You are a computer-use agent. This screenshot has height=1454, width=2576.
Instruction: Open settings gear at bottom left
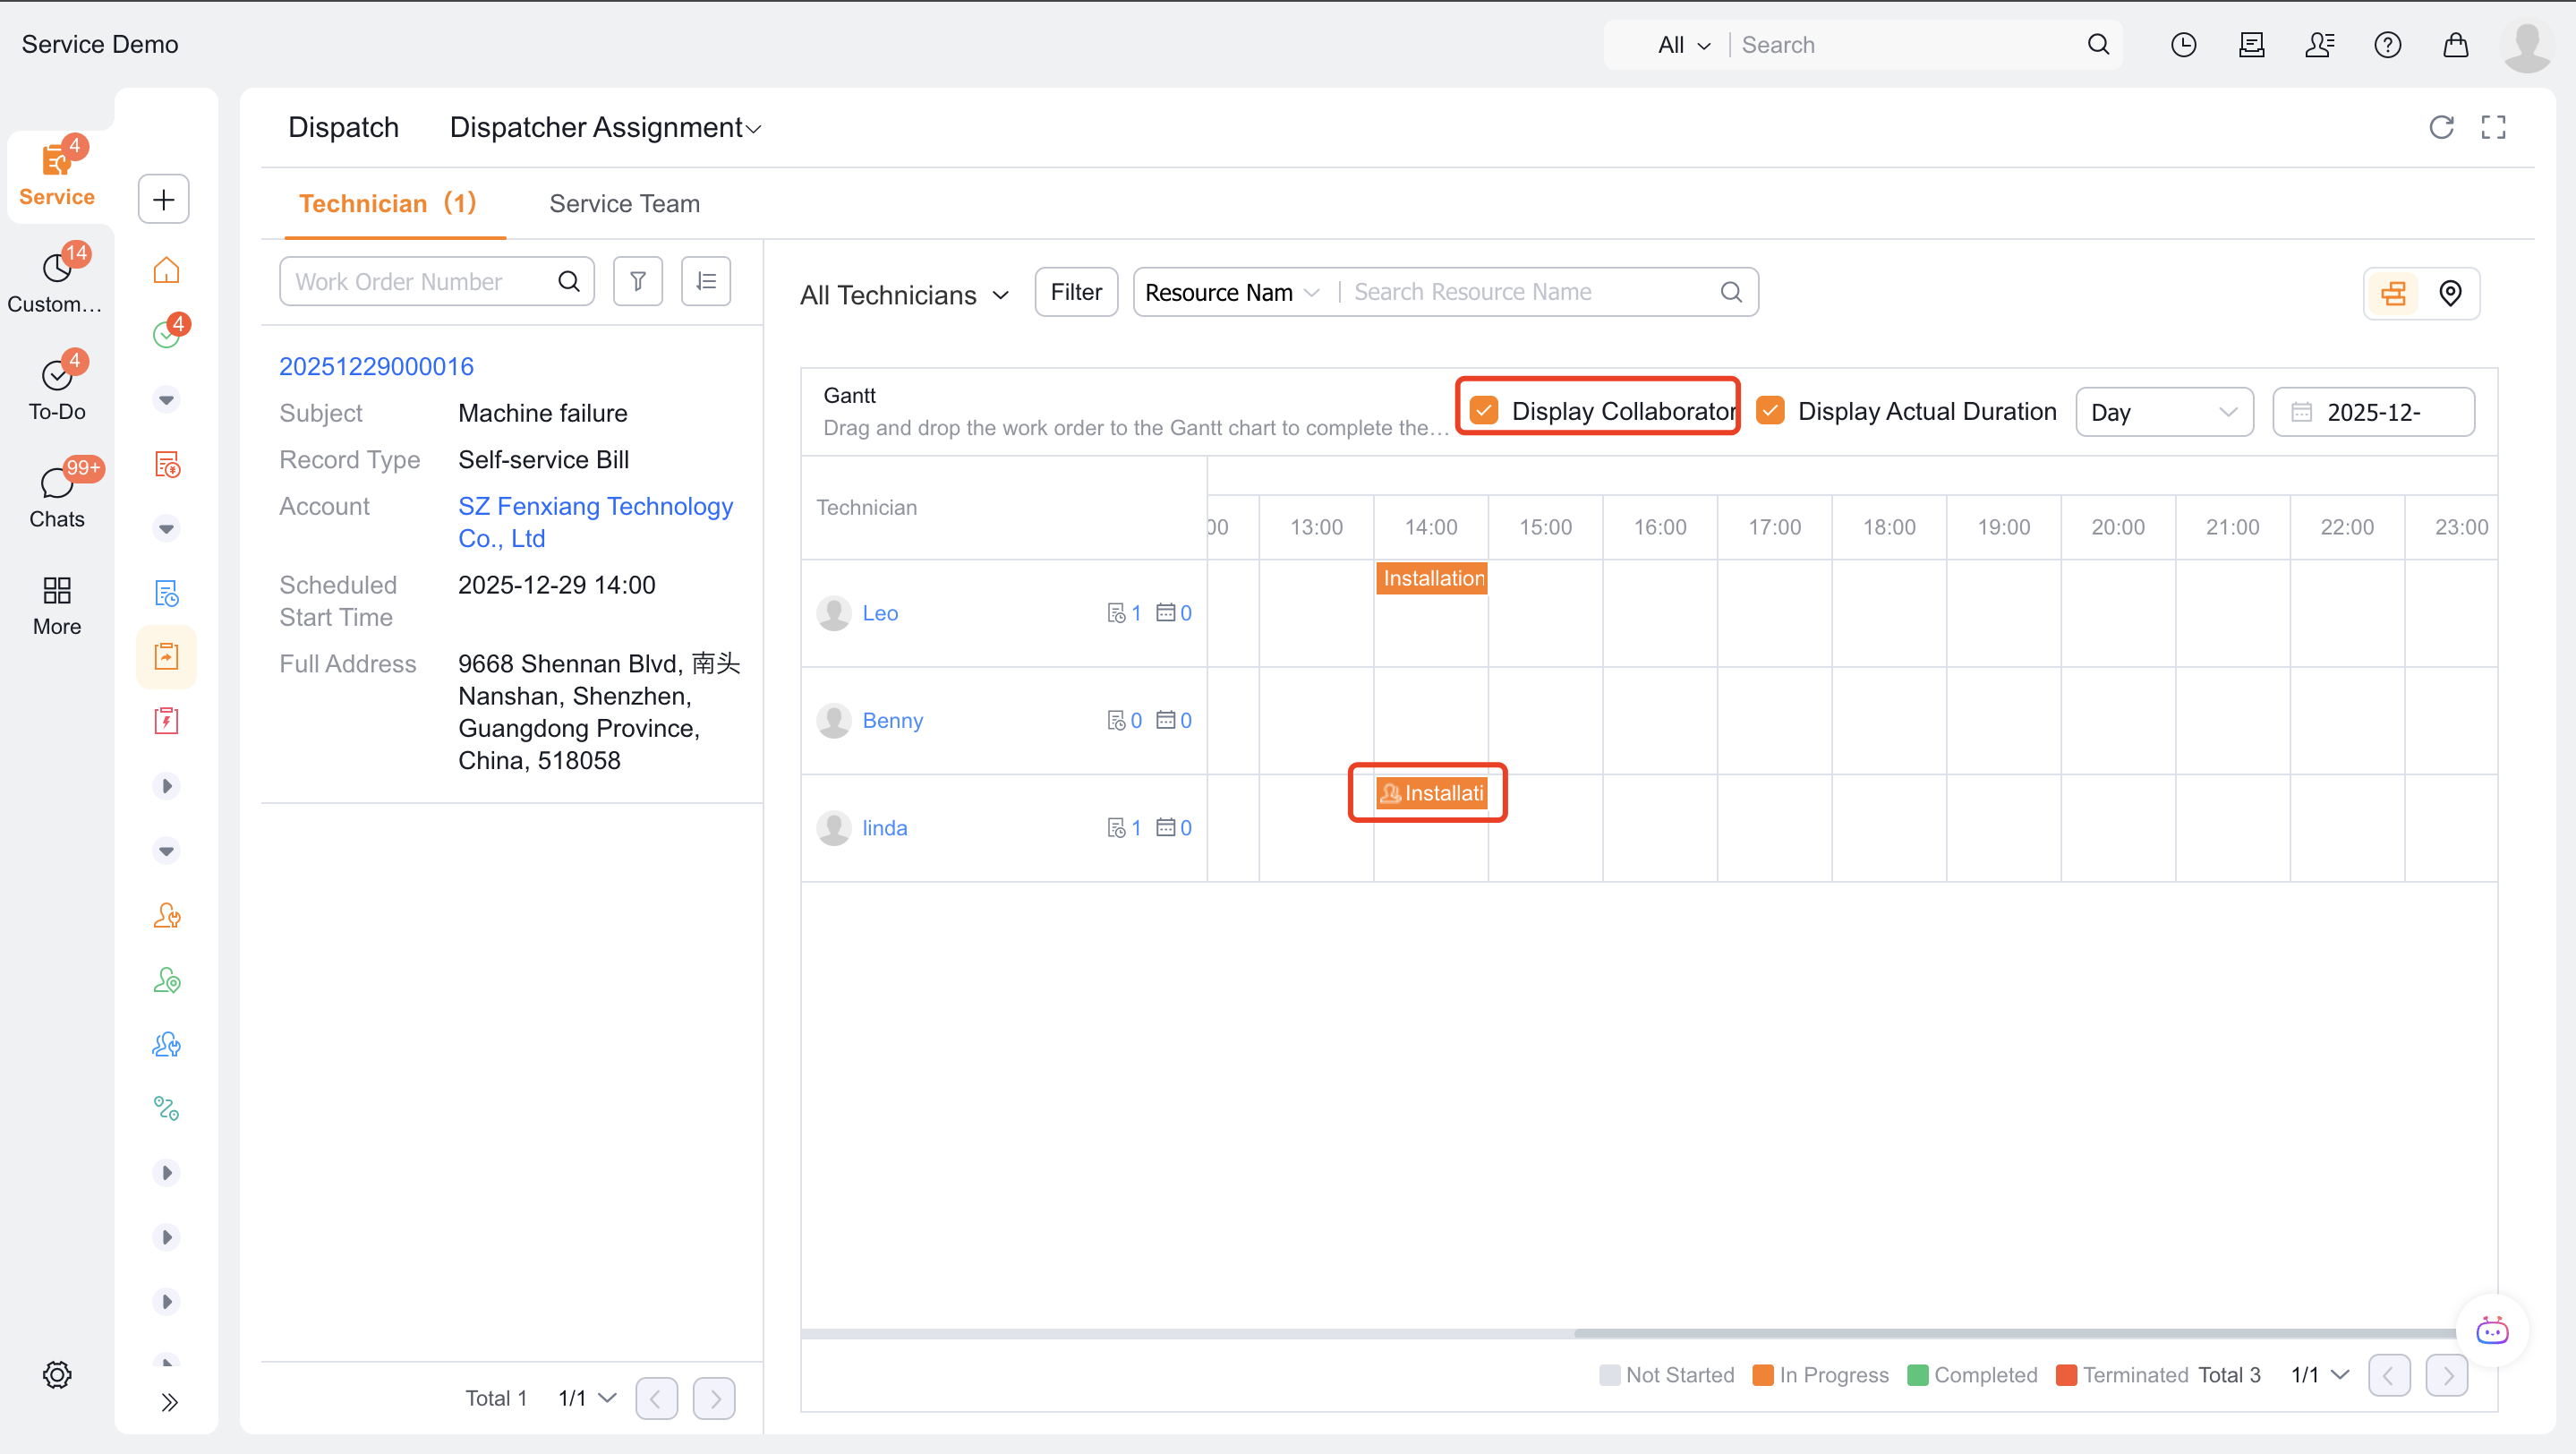tap(57, 1374)
